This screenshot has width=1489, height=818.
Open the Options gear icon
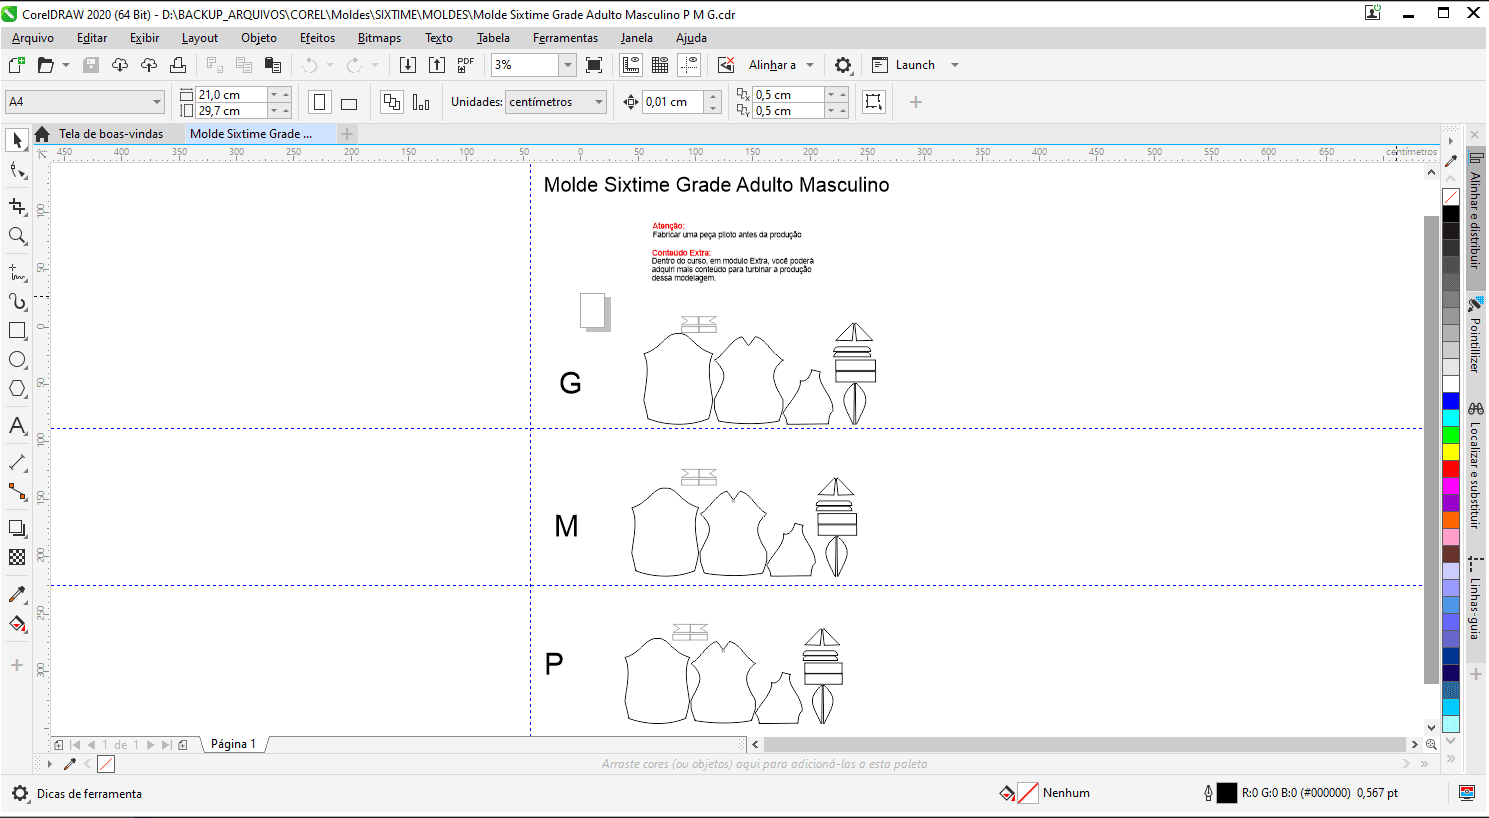(x=843, y=65)
